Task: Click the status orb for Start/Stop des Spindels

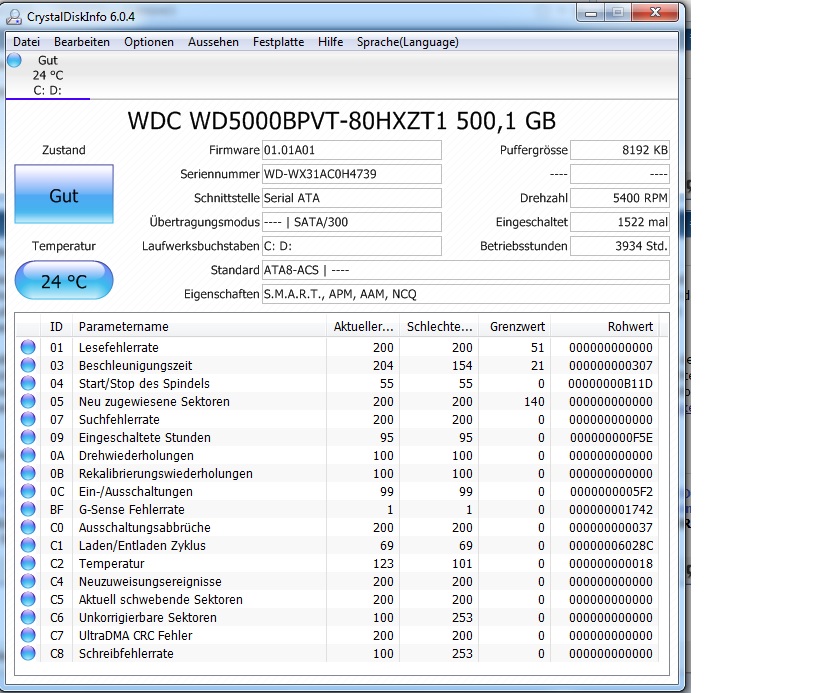Action: click(28, 383)
